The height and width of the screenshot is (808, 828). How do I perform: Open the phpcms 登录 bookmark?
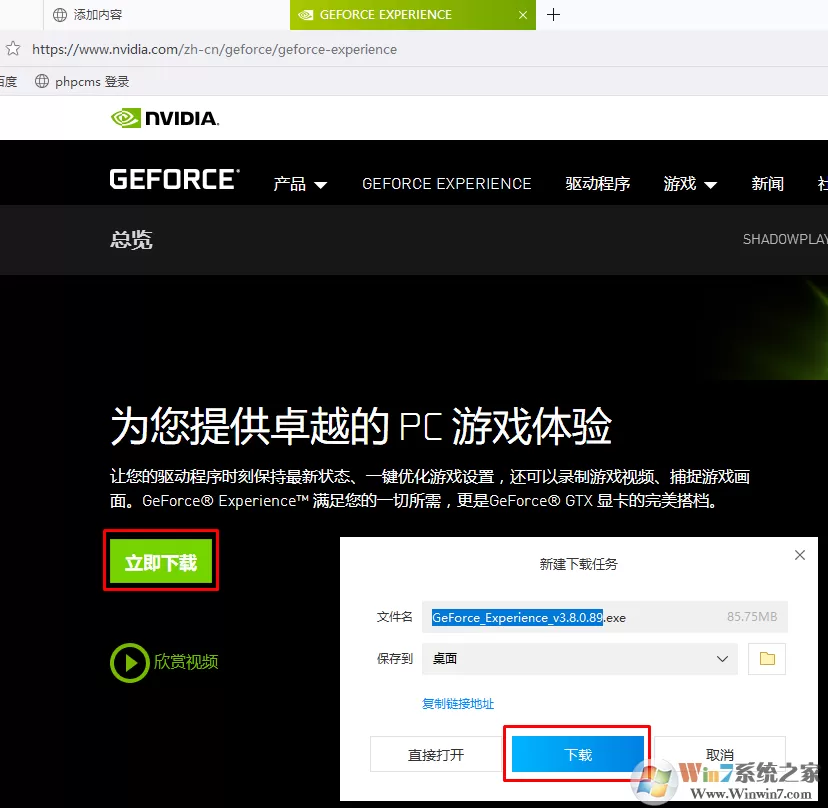(82, 81)
